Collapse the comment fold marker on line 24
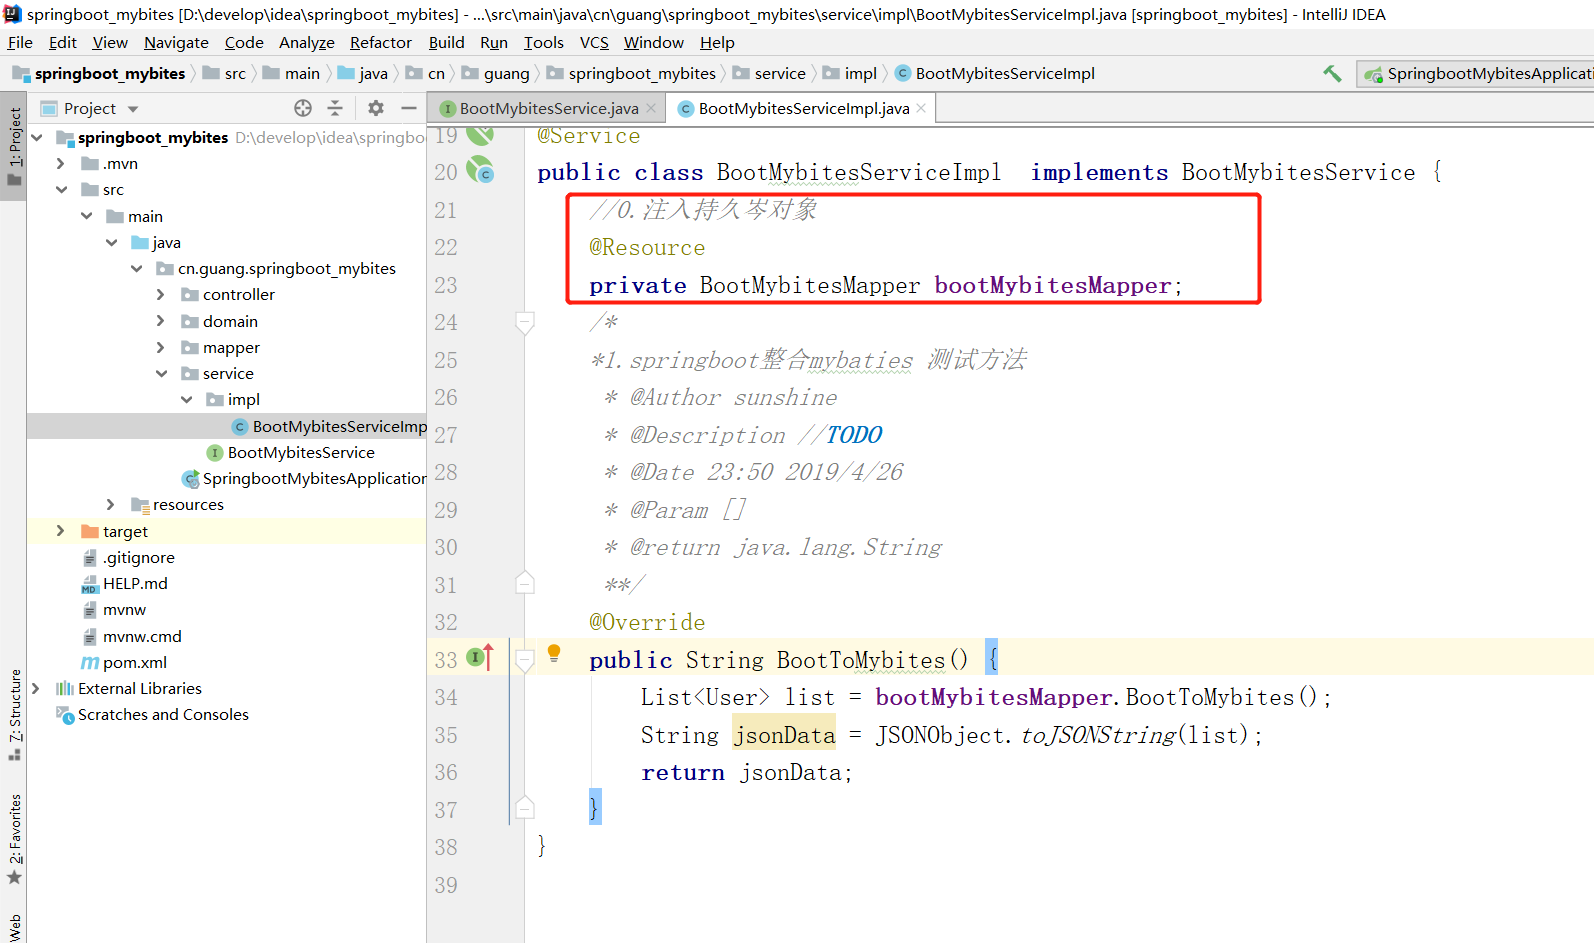The image size is (1594, 943). coord(525,322)
